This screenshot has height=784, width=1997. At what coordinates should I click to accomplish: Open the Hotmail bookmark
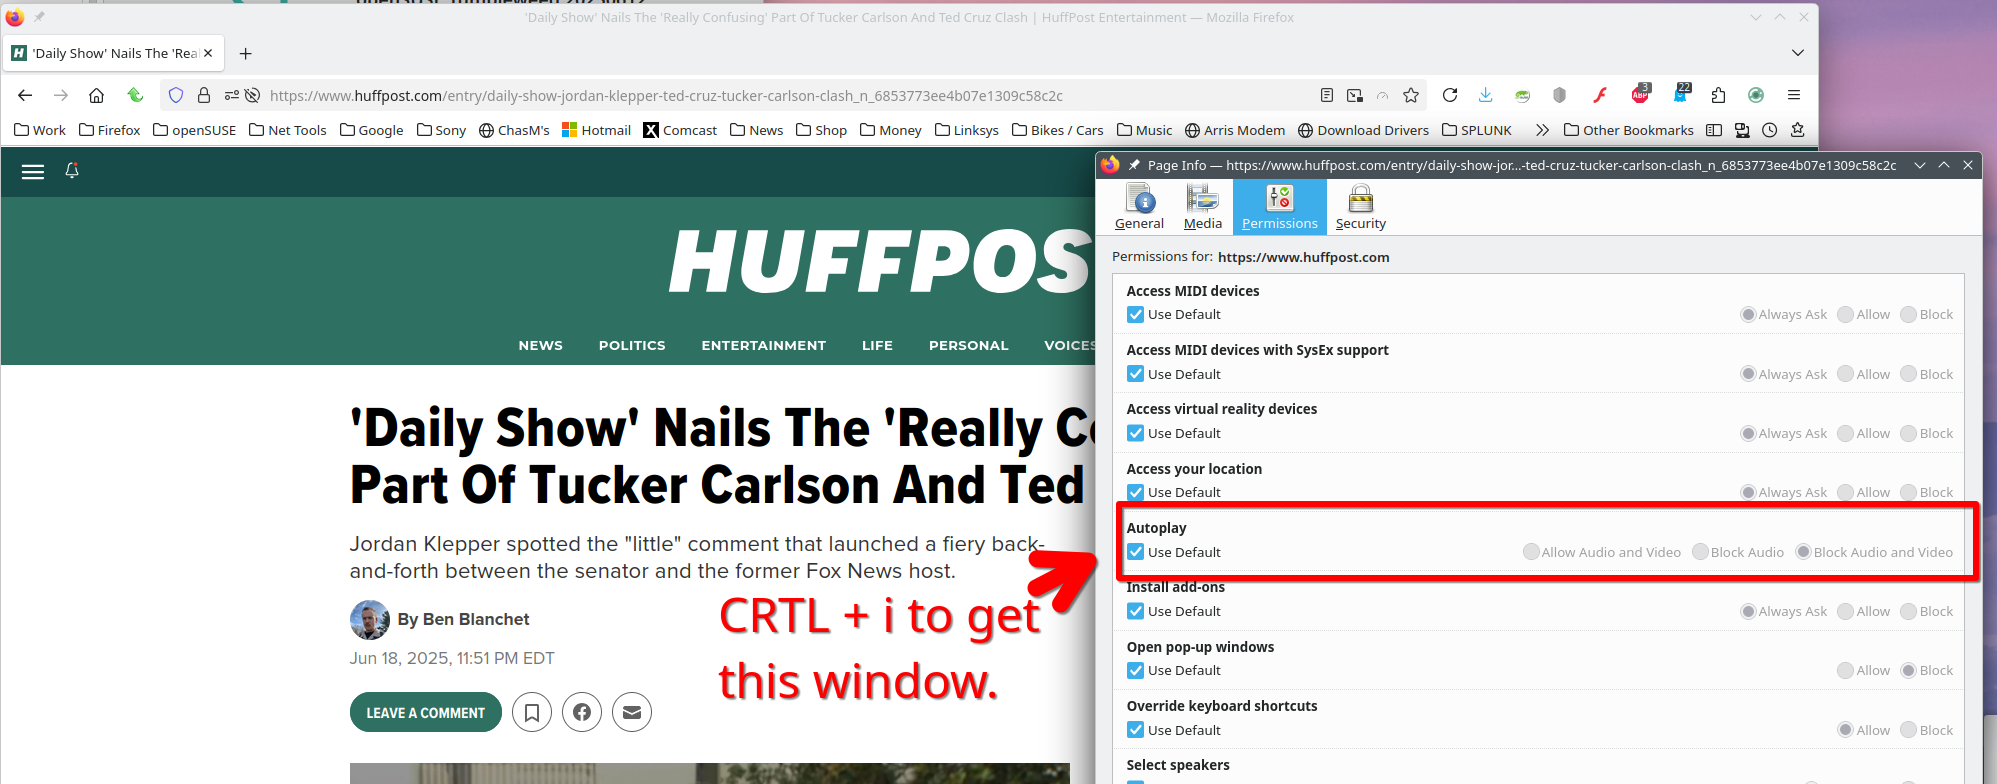click(x=597, y=130)
